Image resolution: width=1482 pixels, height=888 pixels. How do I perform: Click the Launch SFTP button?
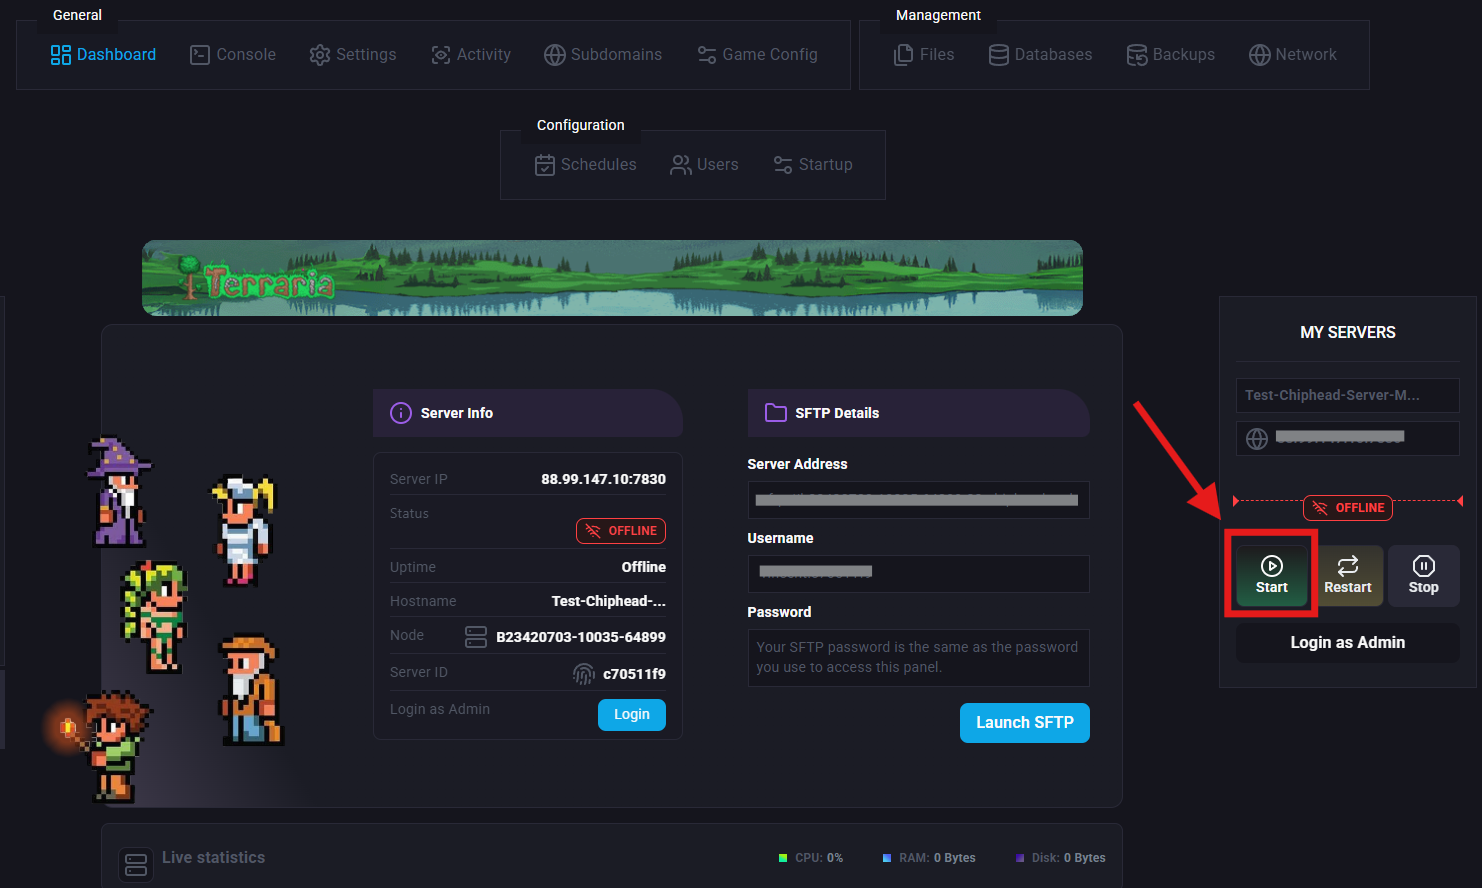click(1024, 723)
